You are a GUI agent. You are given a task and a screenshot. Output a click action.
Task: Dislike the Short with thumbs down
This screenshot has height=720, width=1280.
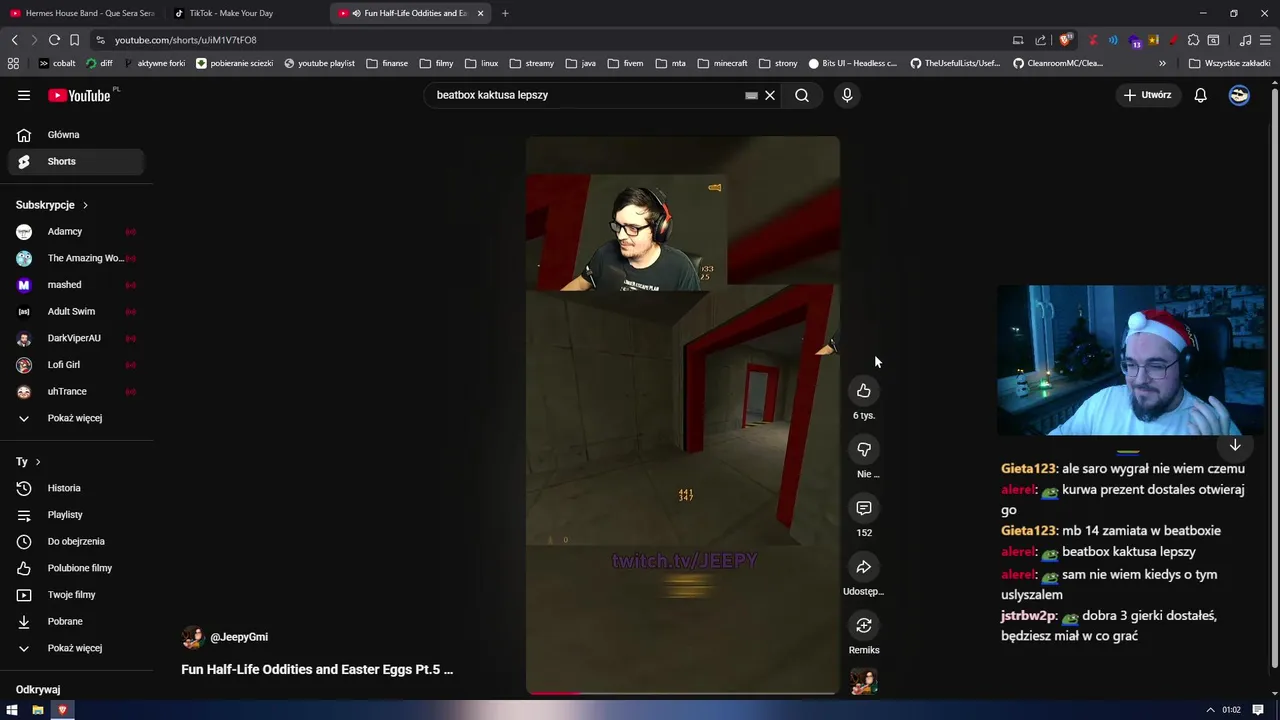click(864, 449)
